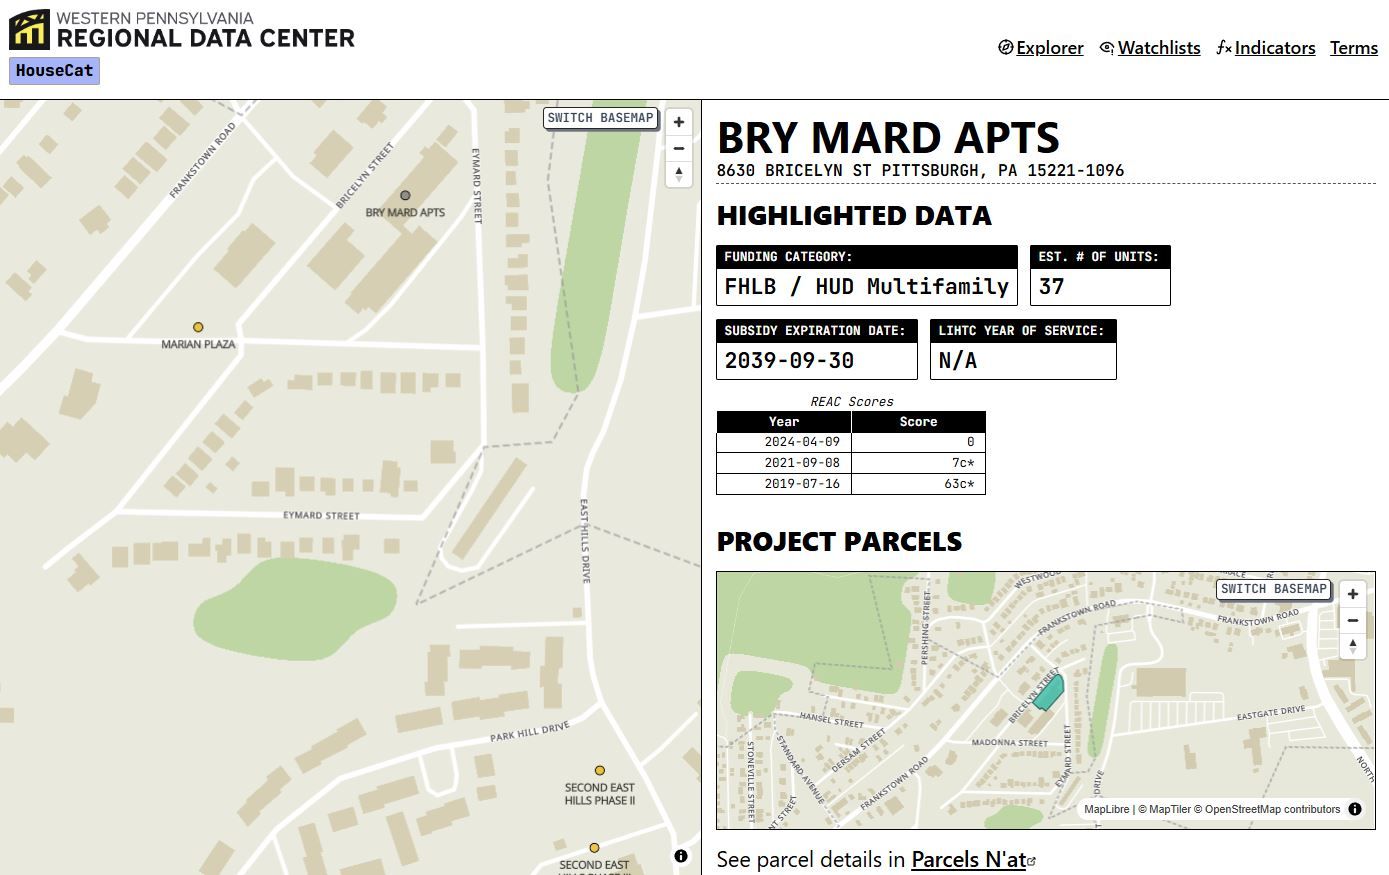Reset parcels map compass bearing

coord(1352,646)
